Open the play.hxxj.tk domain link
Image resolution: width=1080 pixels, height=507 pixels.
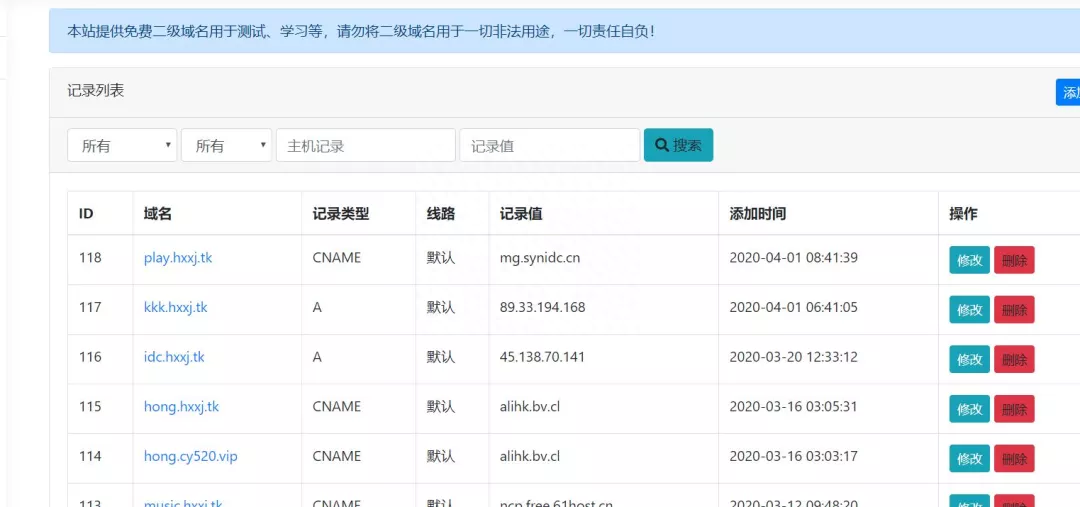tap(178, 258)
